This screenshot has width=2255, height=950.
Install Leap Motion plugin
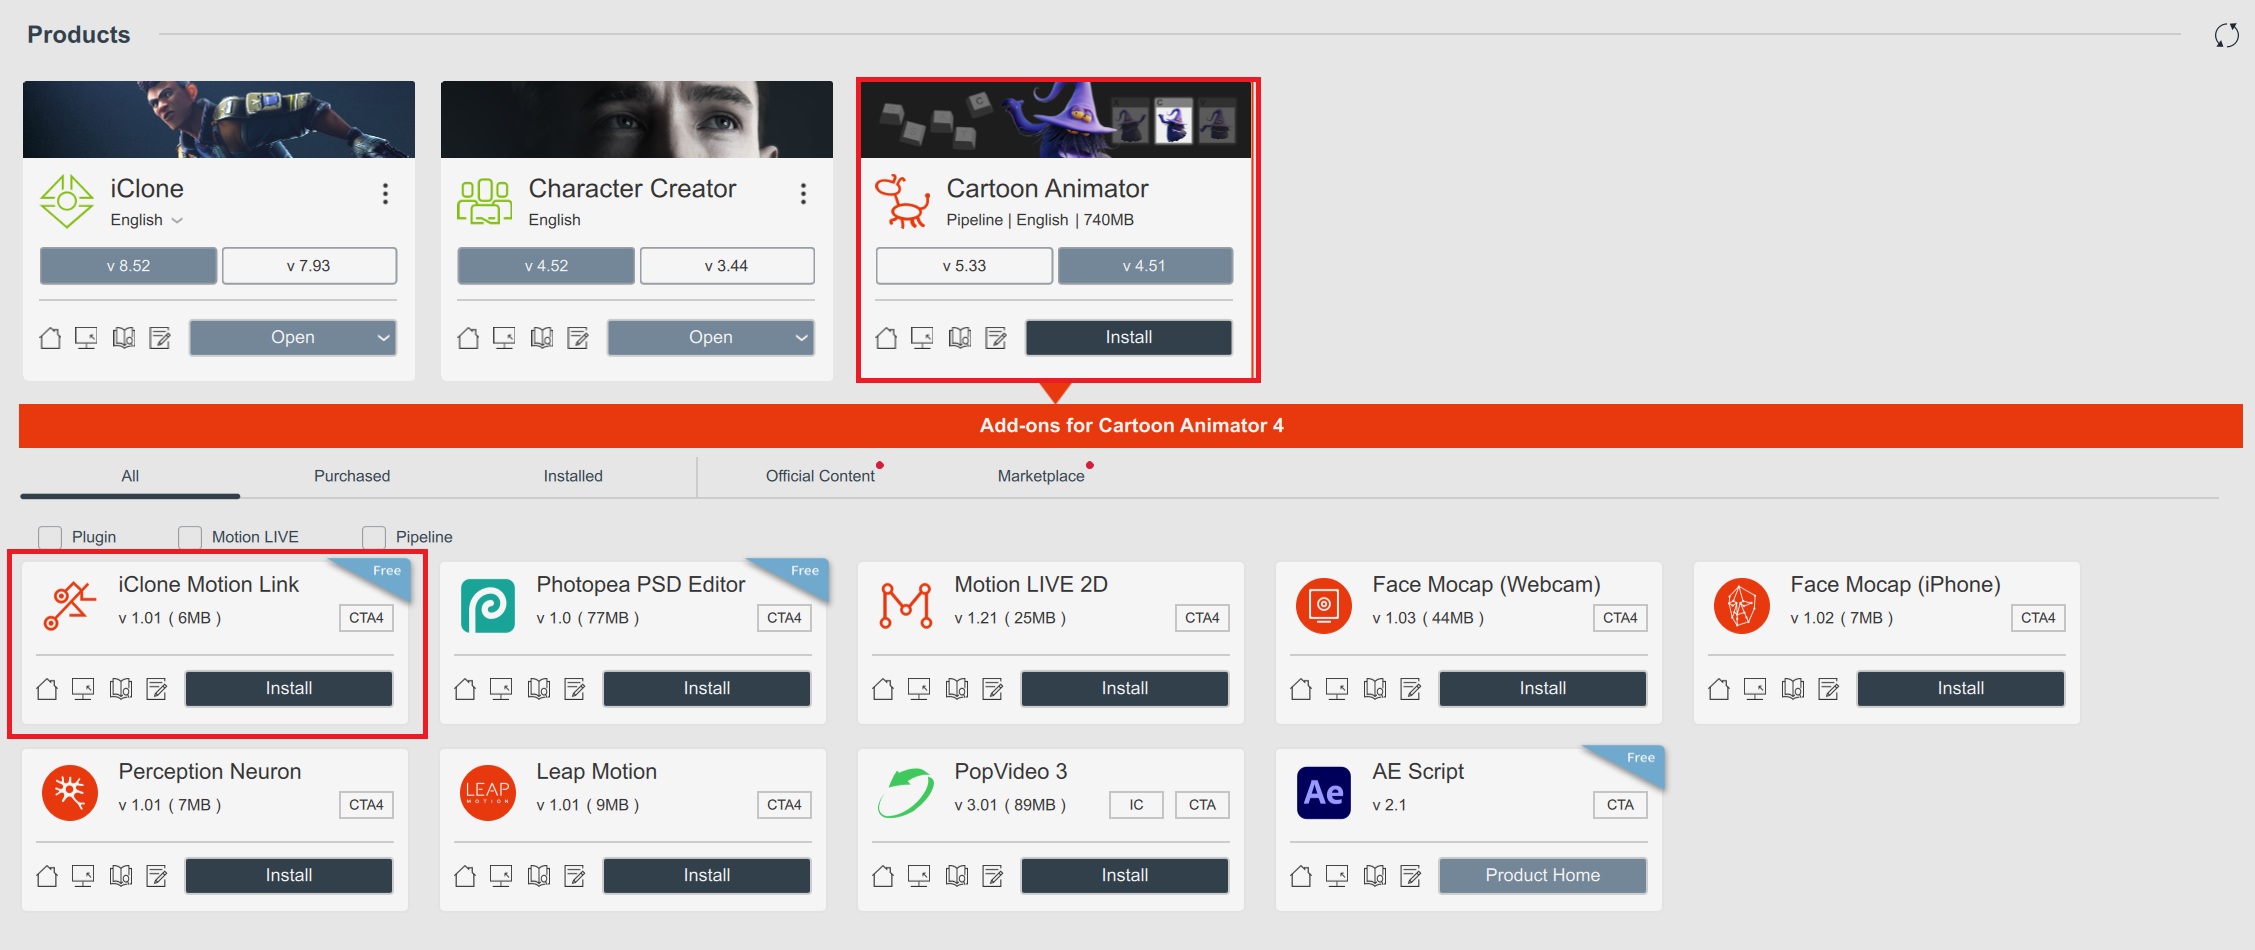coord(707,876)
